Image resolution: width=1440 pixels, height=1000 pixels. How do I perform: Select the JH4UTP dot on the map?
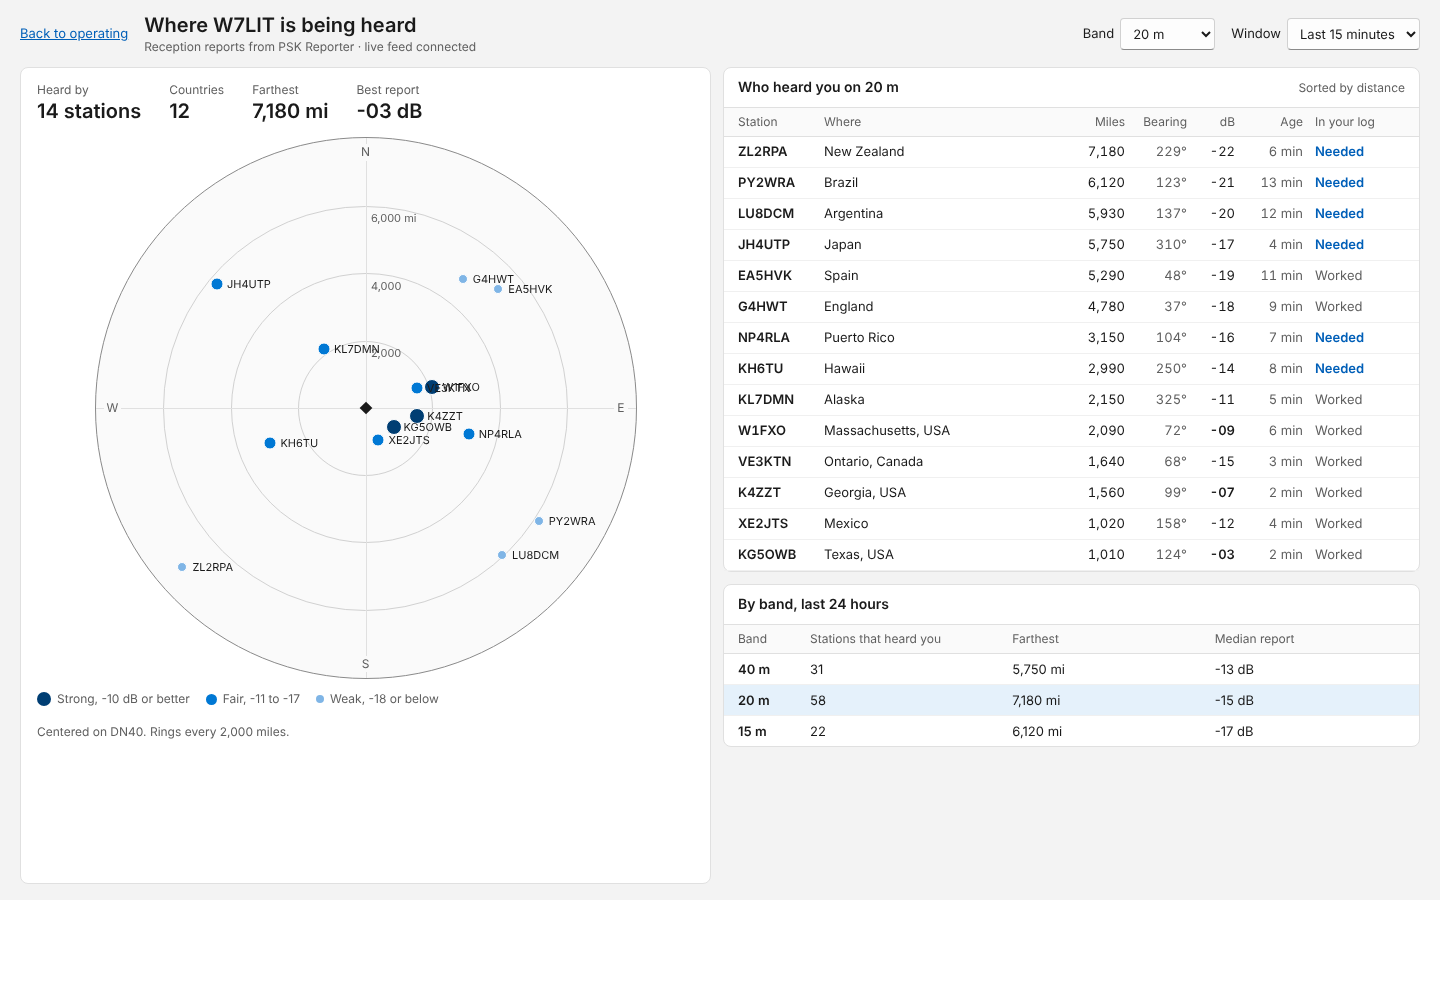(x=217, y=284)
